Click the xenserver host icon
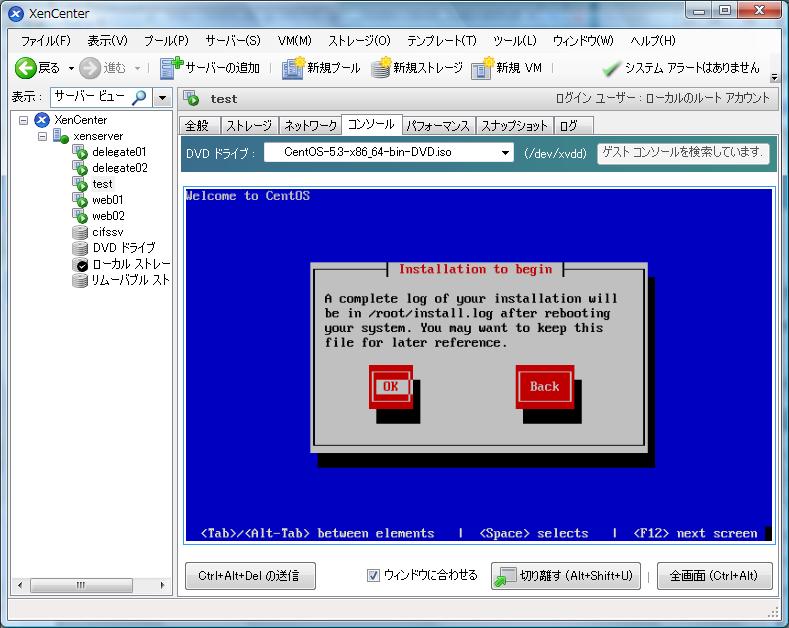This screenshot has height=628, width=789. pos(61,136)
